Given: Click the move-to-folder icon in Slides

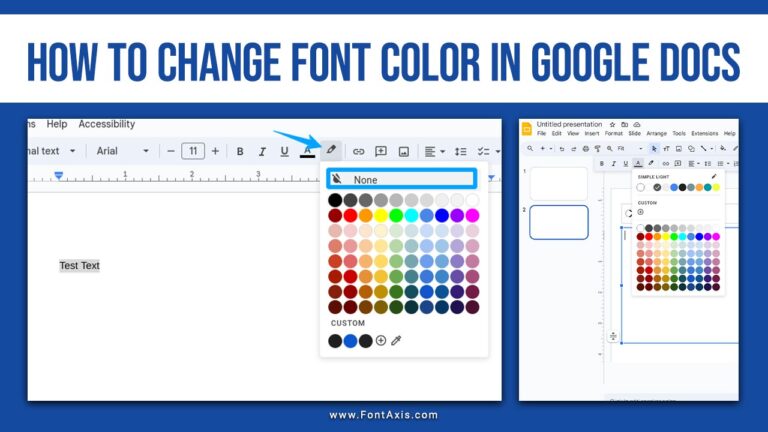Looking at the screenshot, I should pos(624,124).
